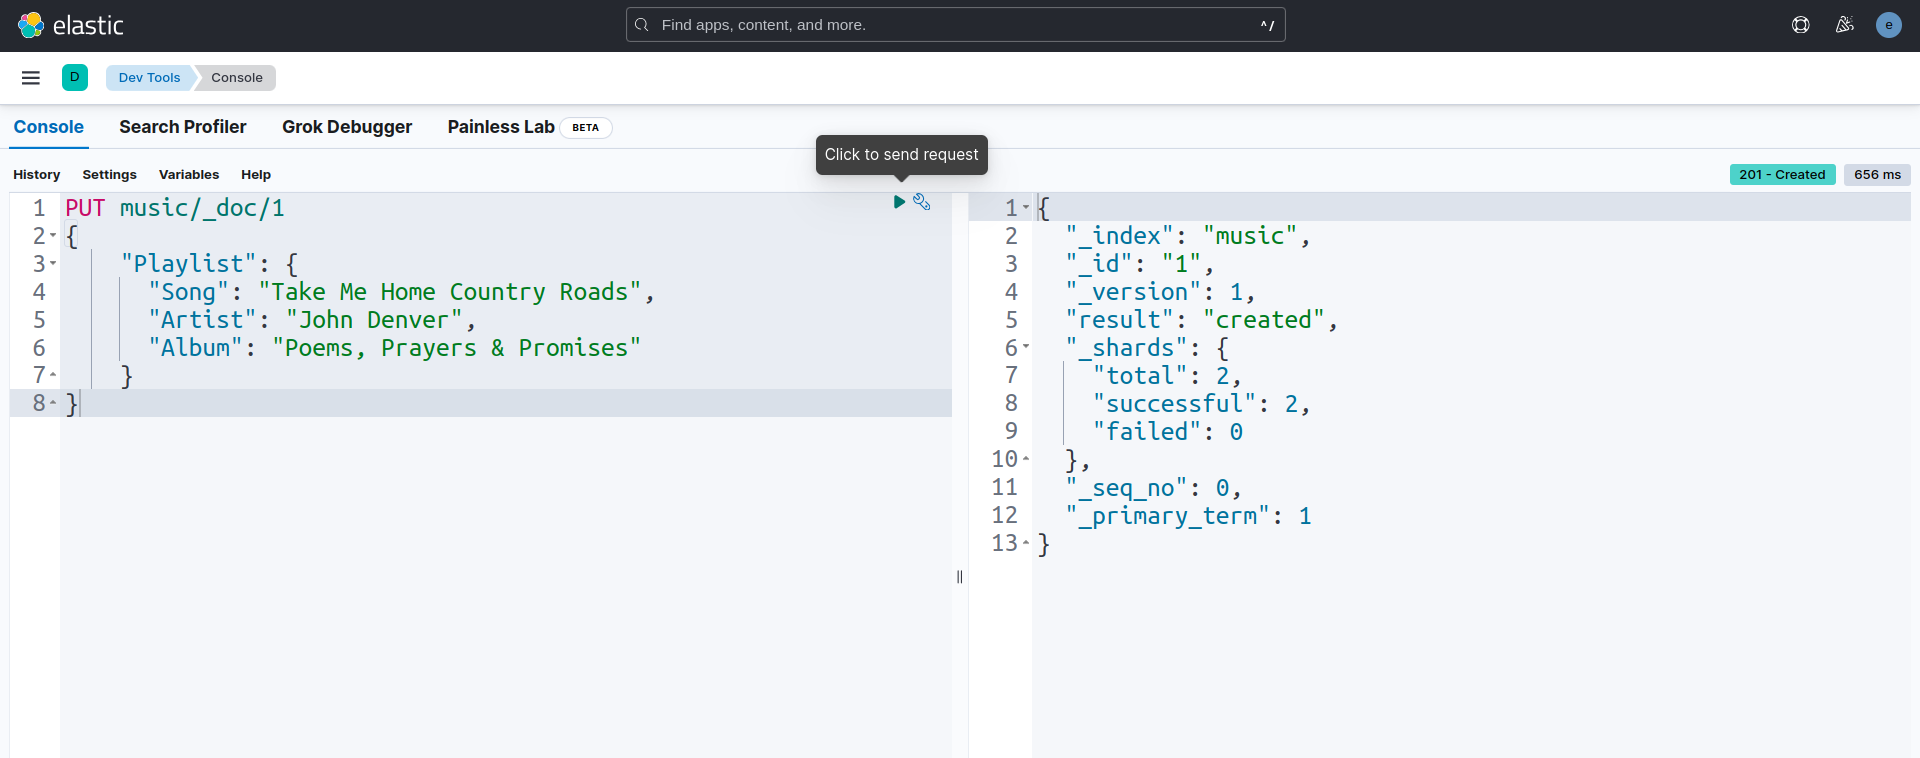Open the Painless Lab tab
Image resolution: width=1920 pixels, height=758 pixels.
coord(501,127)
